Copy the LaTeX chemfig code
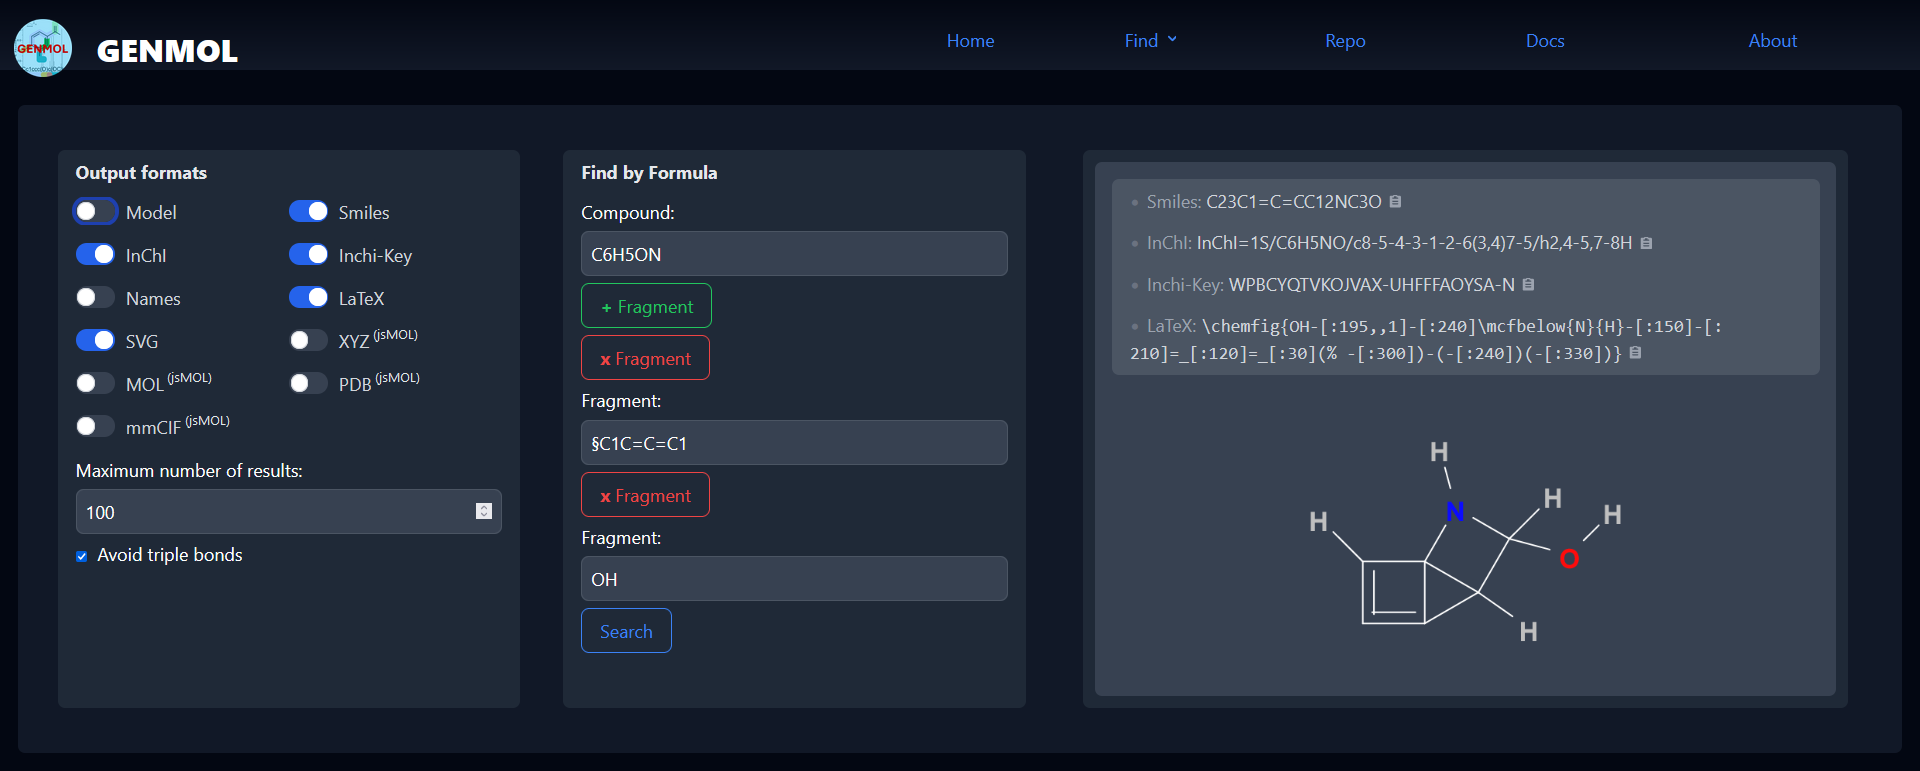Image resolution: width=1920 pixels, height=771 pixels. point(1635,353)
